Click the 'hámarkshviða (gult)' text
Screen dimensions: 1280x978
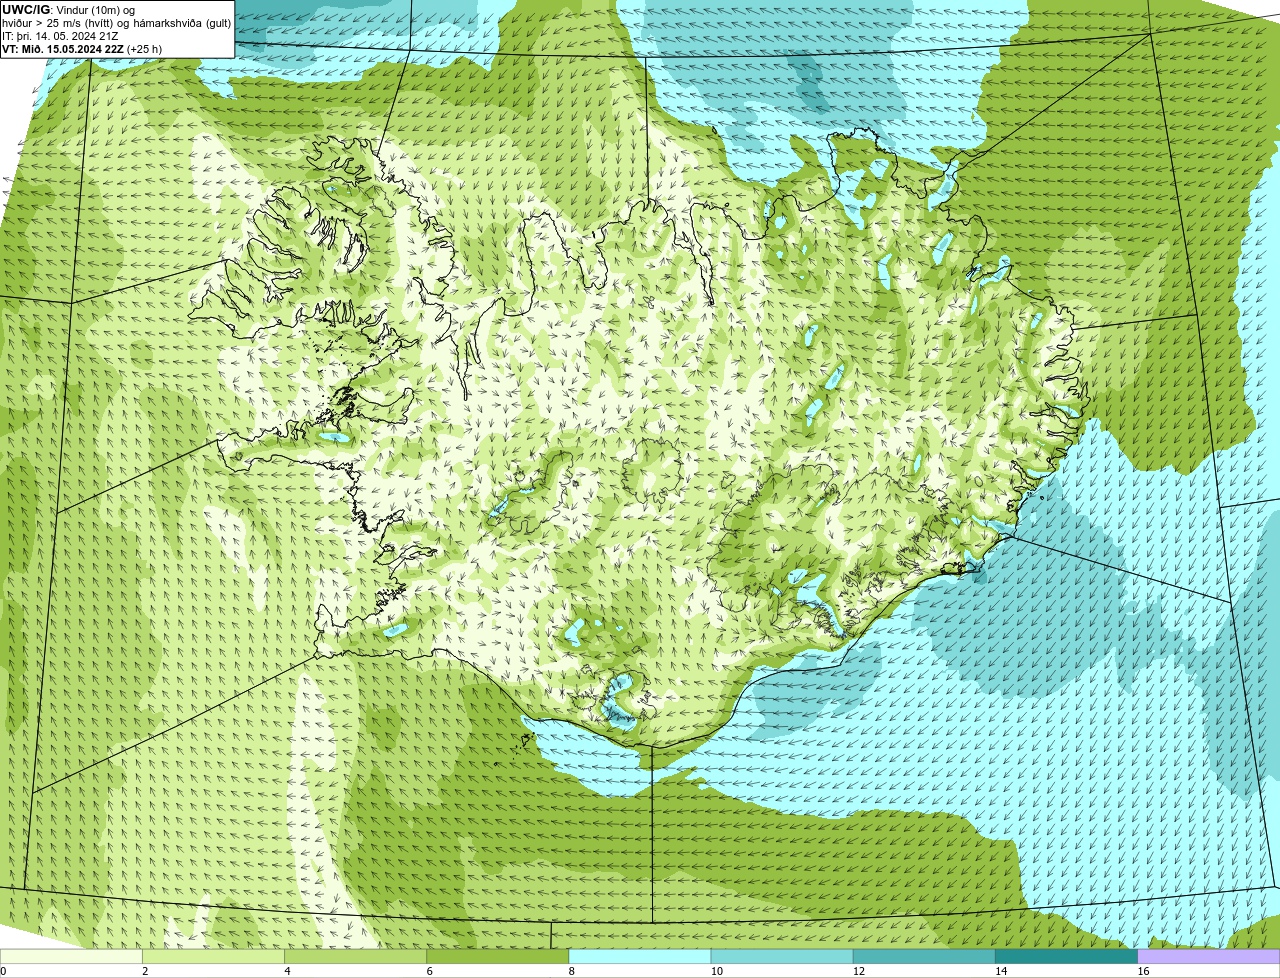182,23
